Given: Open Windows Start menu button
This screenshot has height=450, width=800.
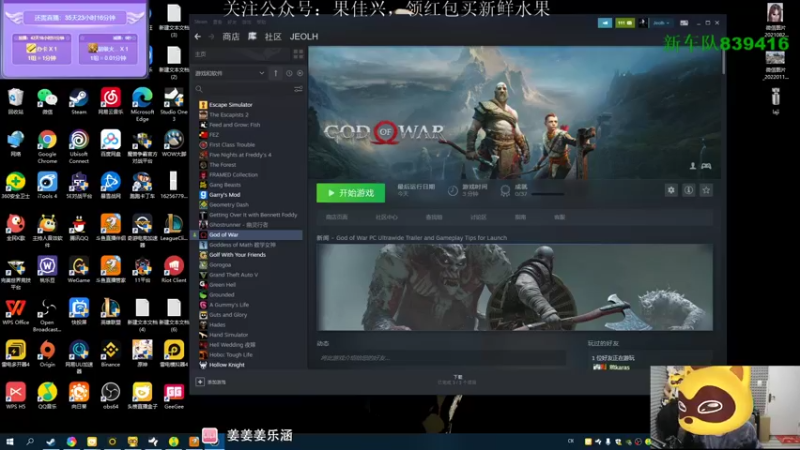Looking at the screenshot, I should (x=9, y=442).
